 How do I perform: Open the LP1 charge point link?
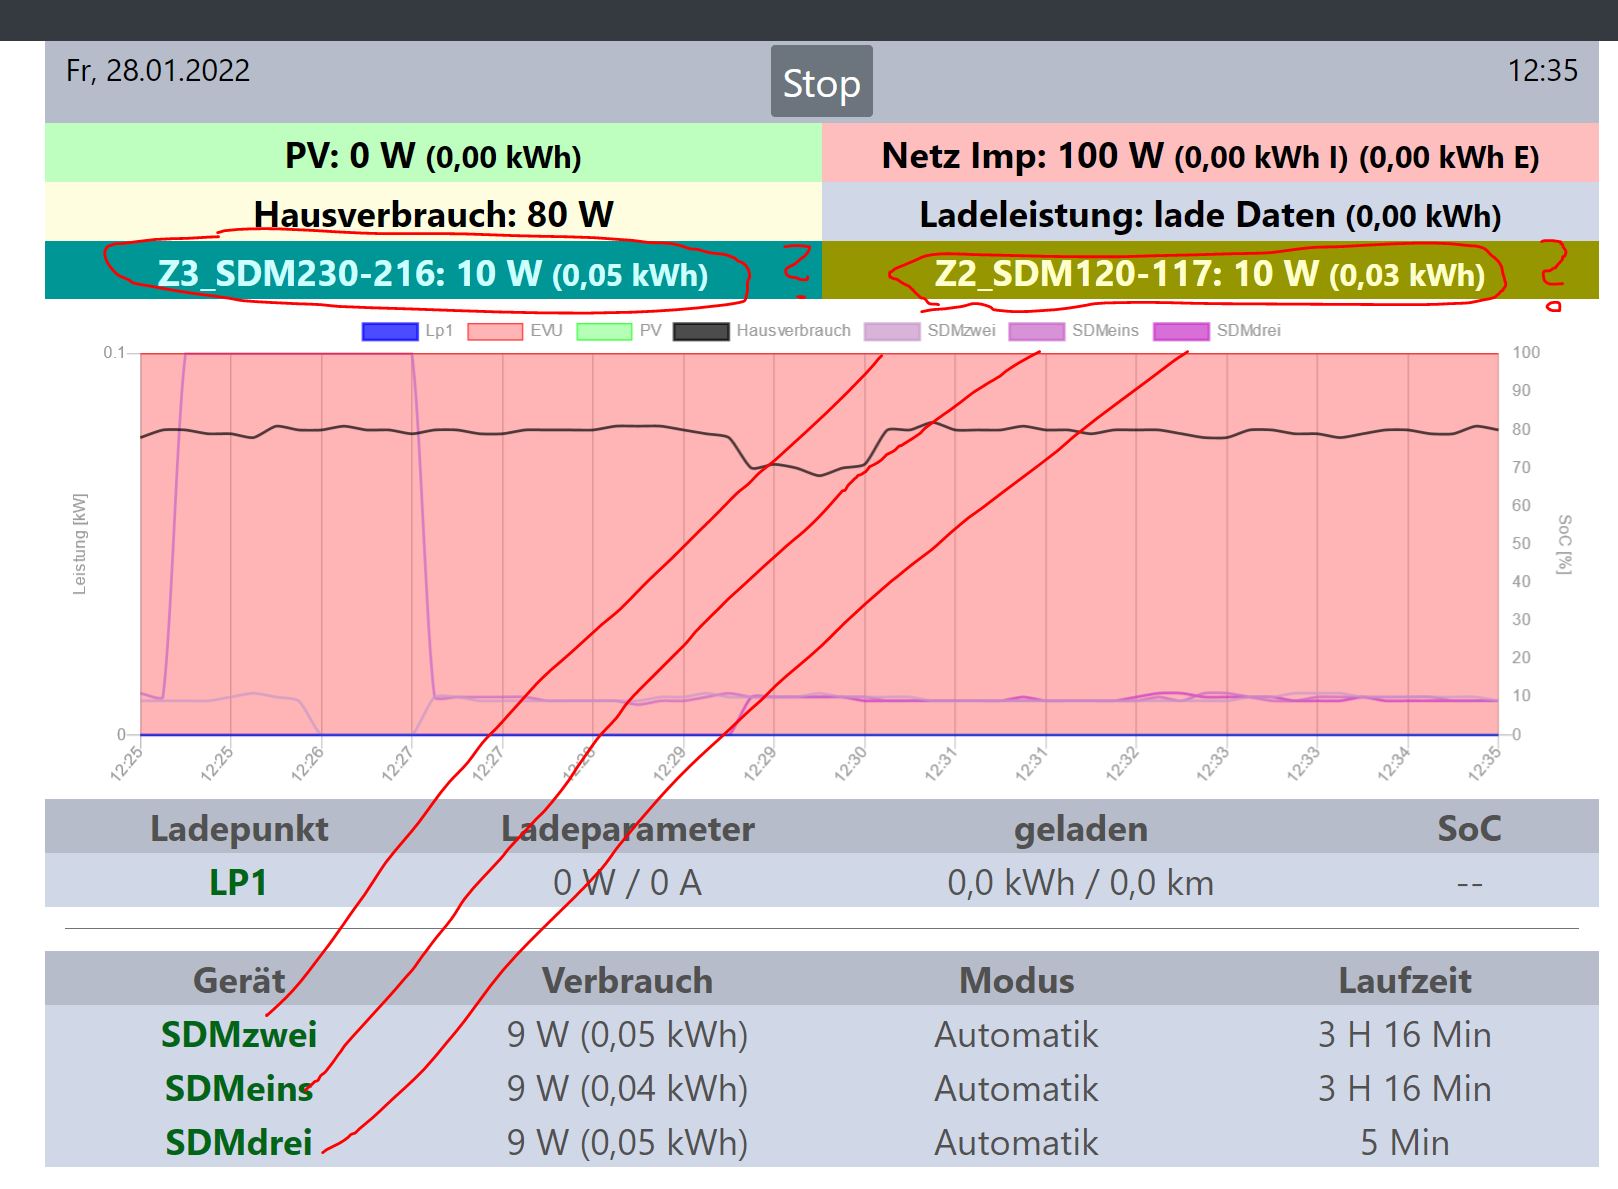238,883
